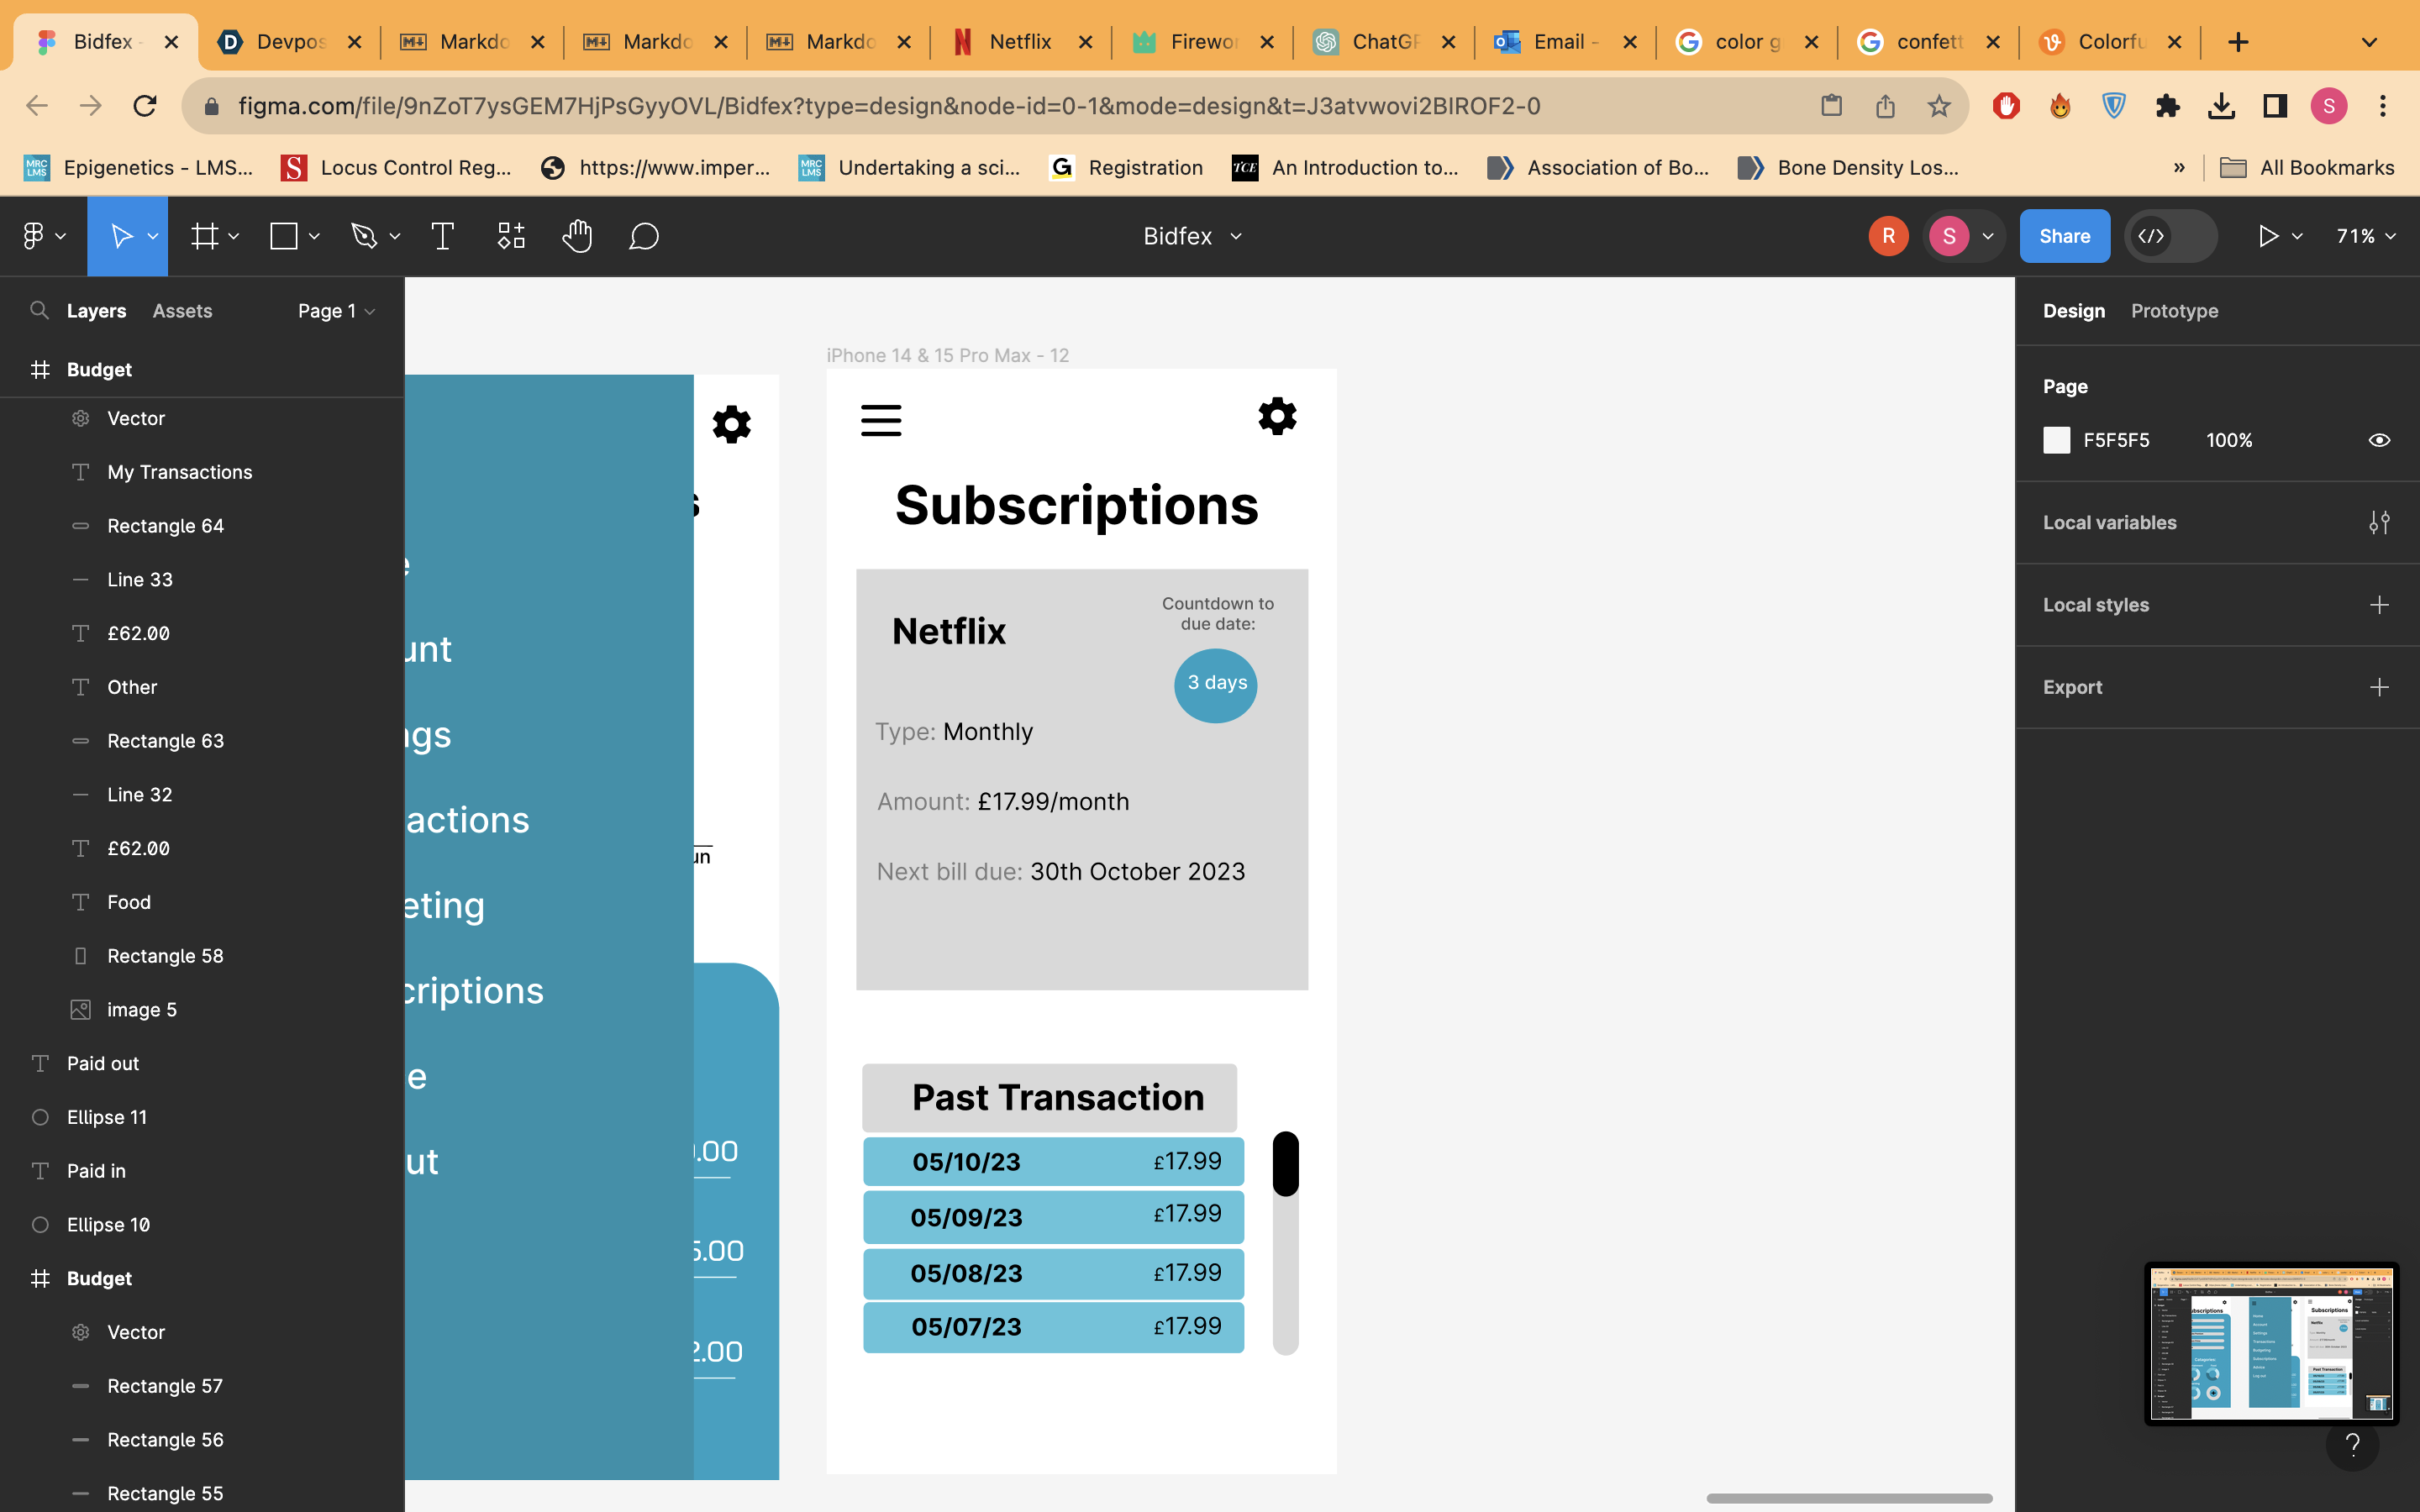The width and height of the screenshot is (2420, 1512).
Task: Select the Add comment tool
Action: pos(644,236)
